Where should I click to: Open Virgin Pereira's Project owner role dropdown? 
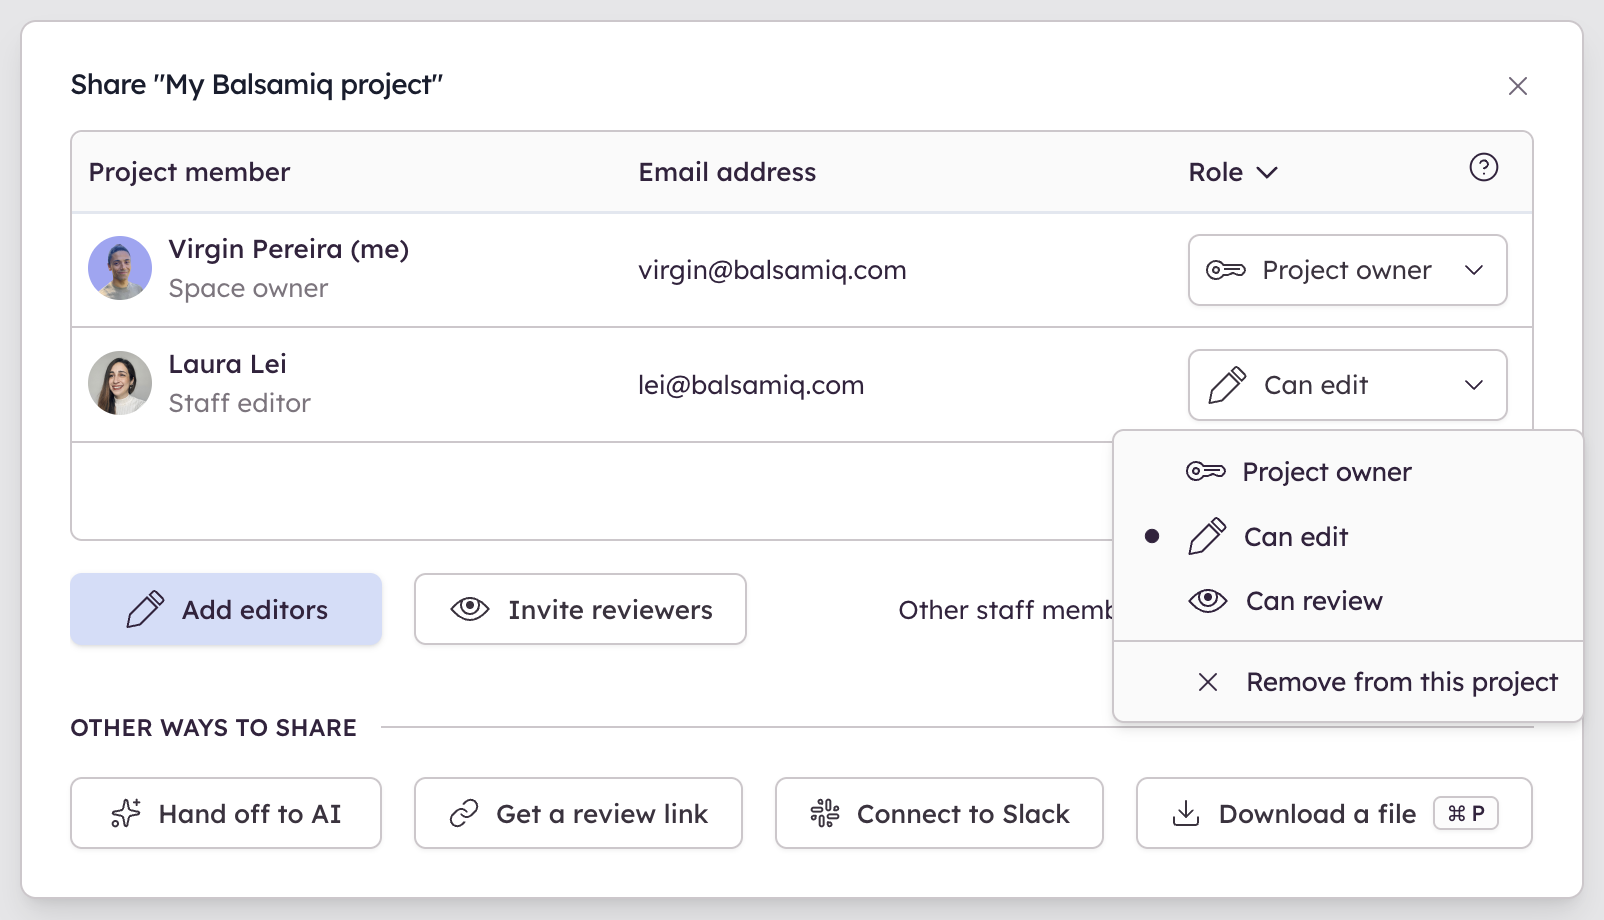point(1347,270)
